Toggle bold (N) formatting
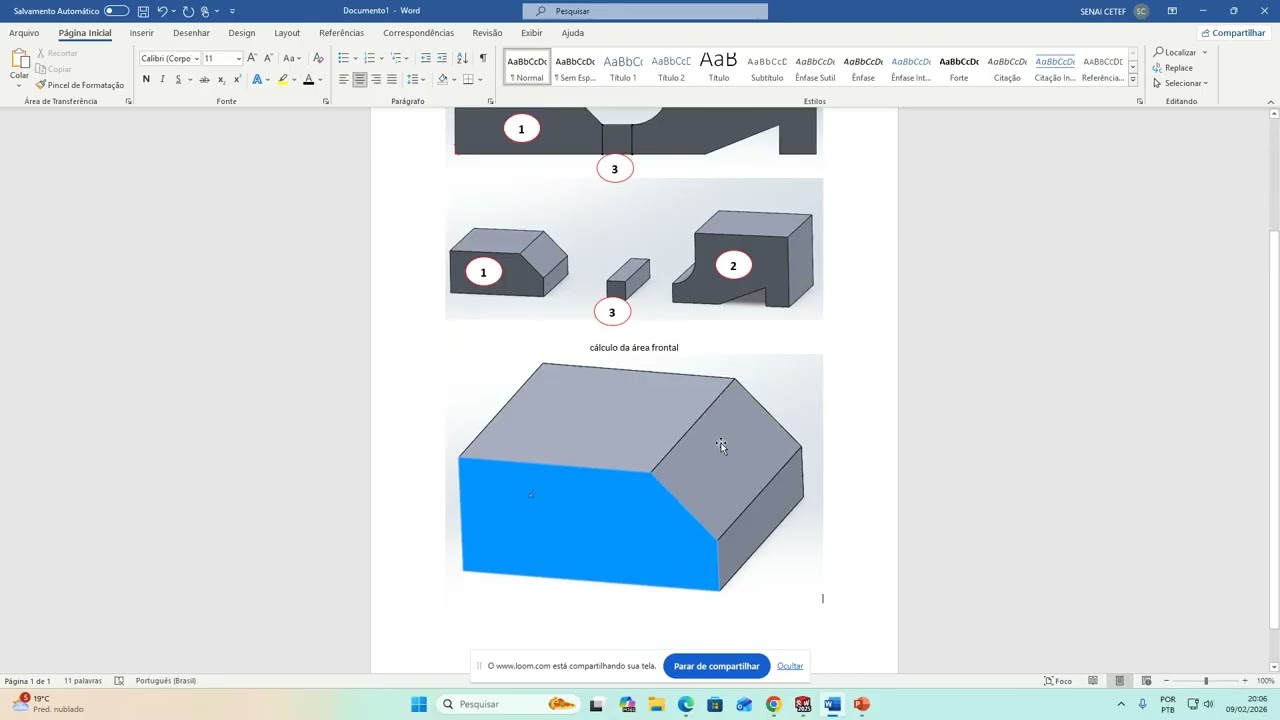 [146, 79]
